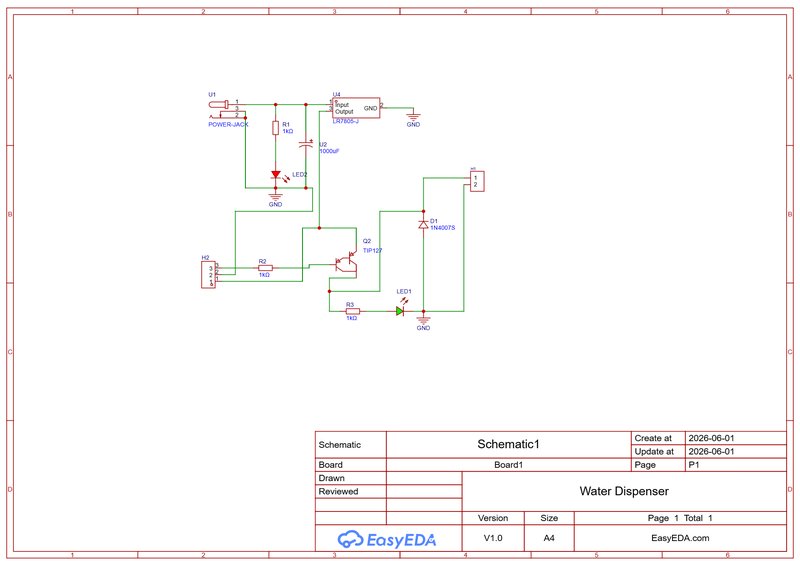Select the R3 resistor symbol
The height and width of the screenshot is (566, 800).
353,311
